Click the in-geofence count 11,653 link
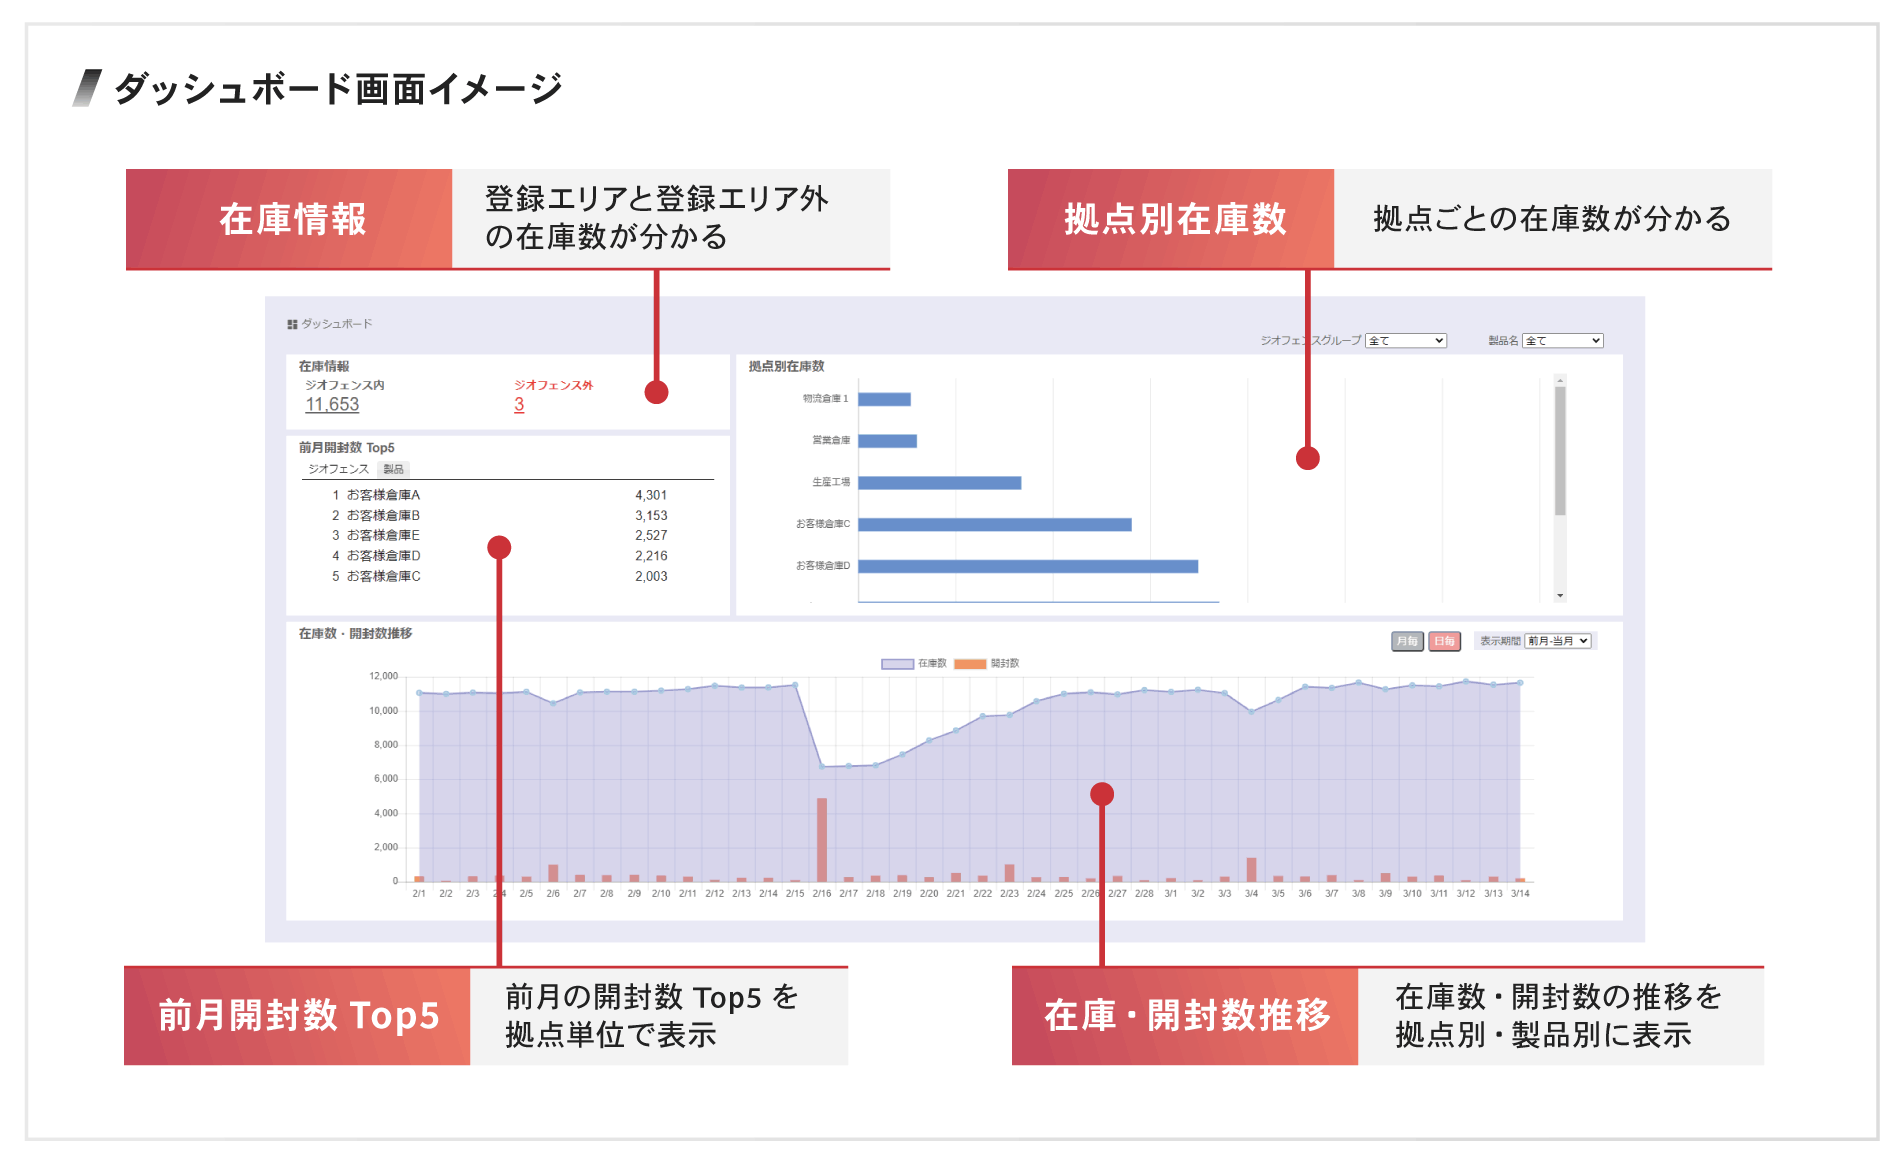1900x1162 pixels. pyautogui.click(x=332, y=405)
